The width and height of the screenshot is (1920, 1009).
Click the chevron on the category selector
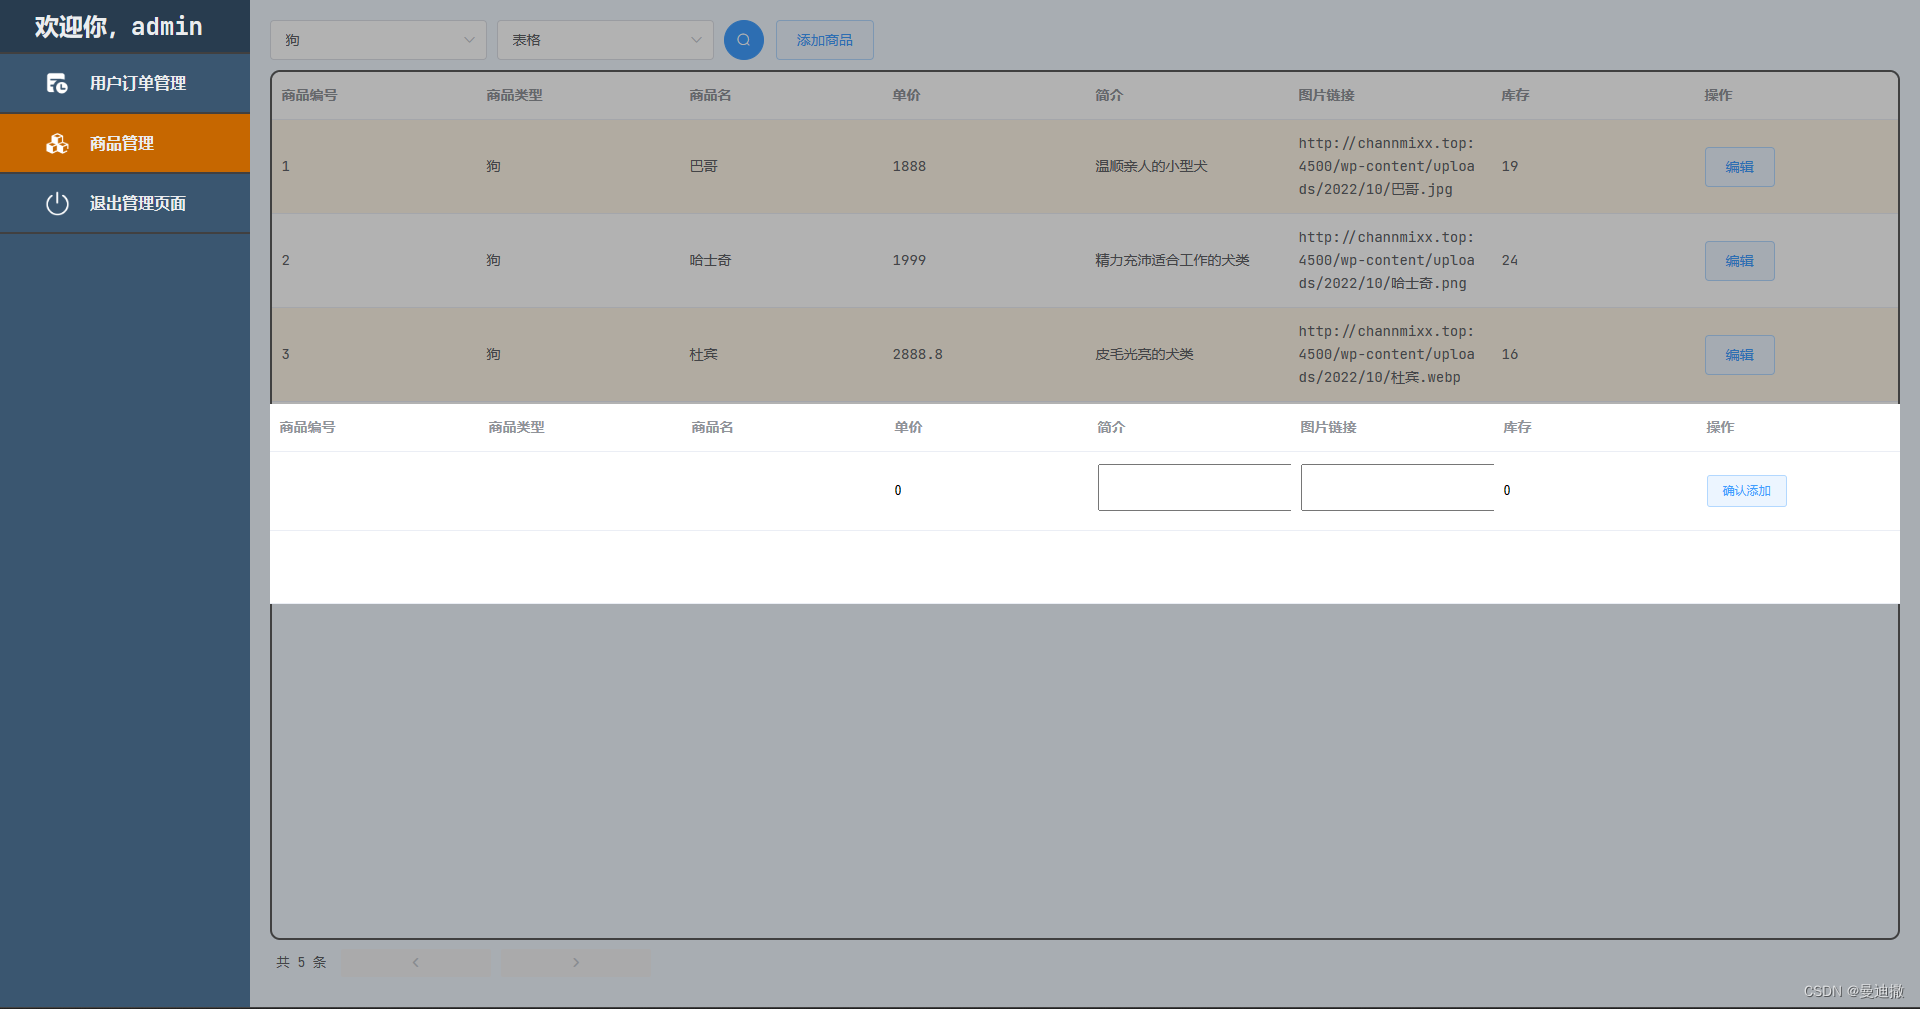[x=469, y=40]
